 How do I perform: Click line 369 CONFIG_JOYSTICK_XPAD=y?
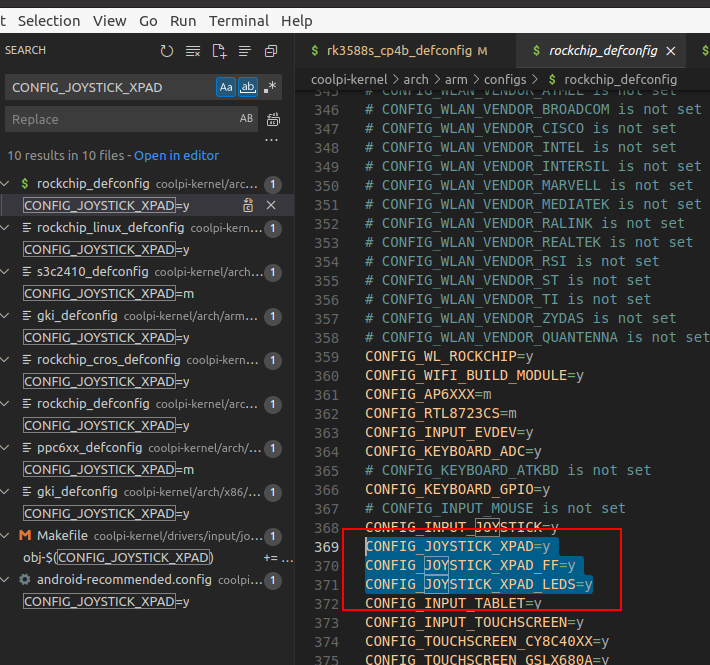point(458,546)
